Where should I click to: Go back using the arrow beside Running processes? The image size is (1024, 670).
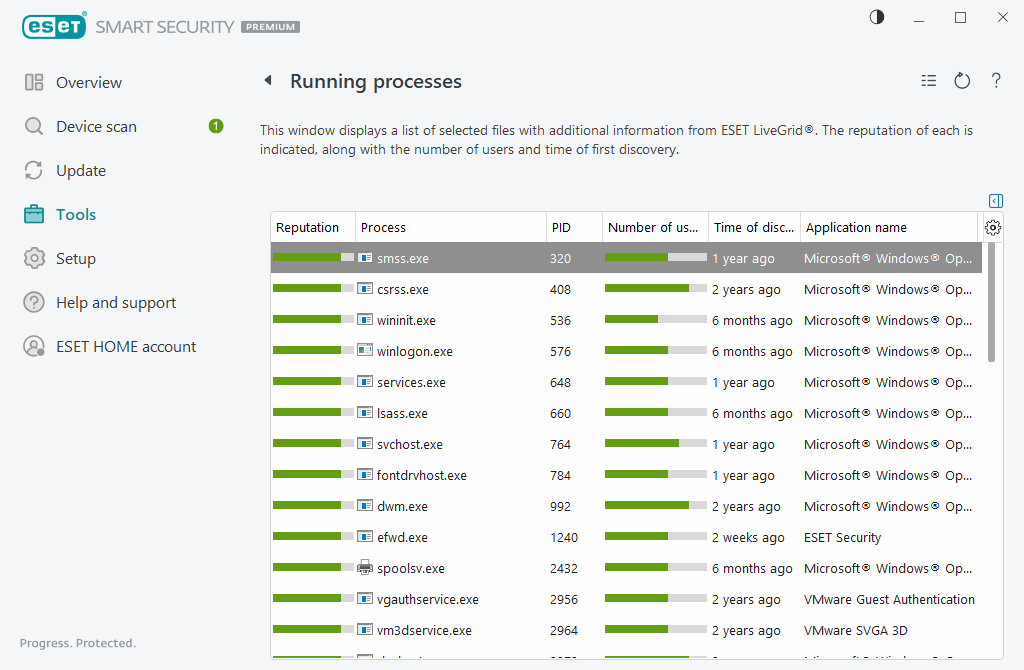pyautogui.click(x=268, y=81)
